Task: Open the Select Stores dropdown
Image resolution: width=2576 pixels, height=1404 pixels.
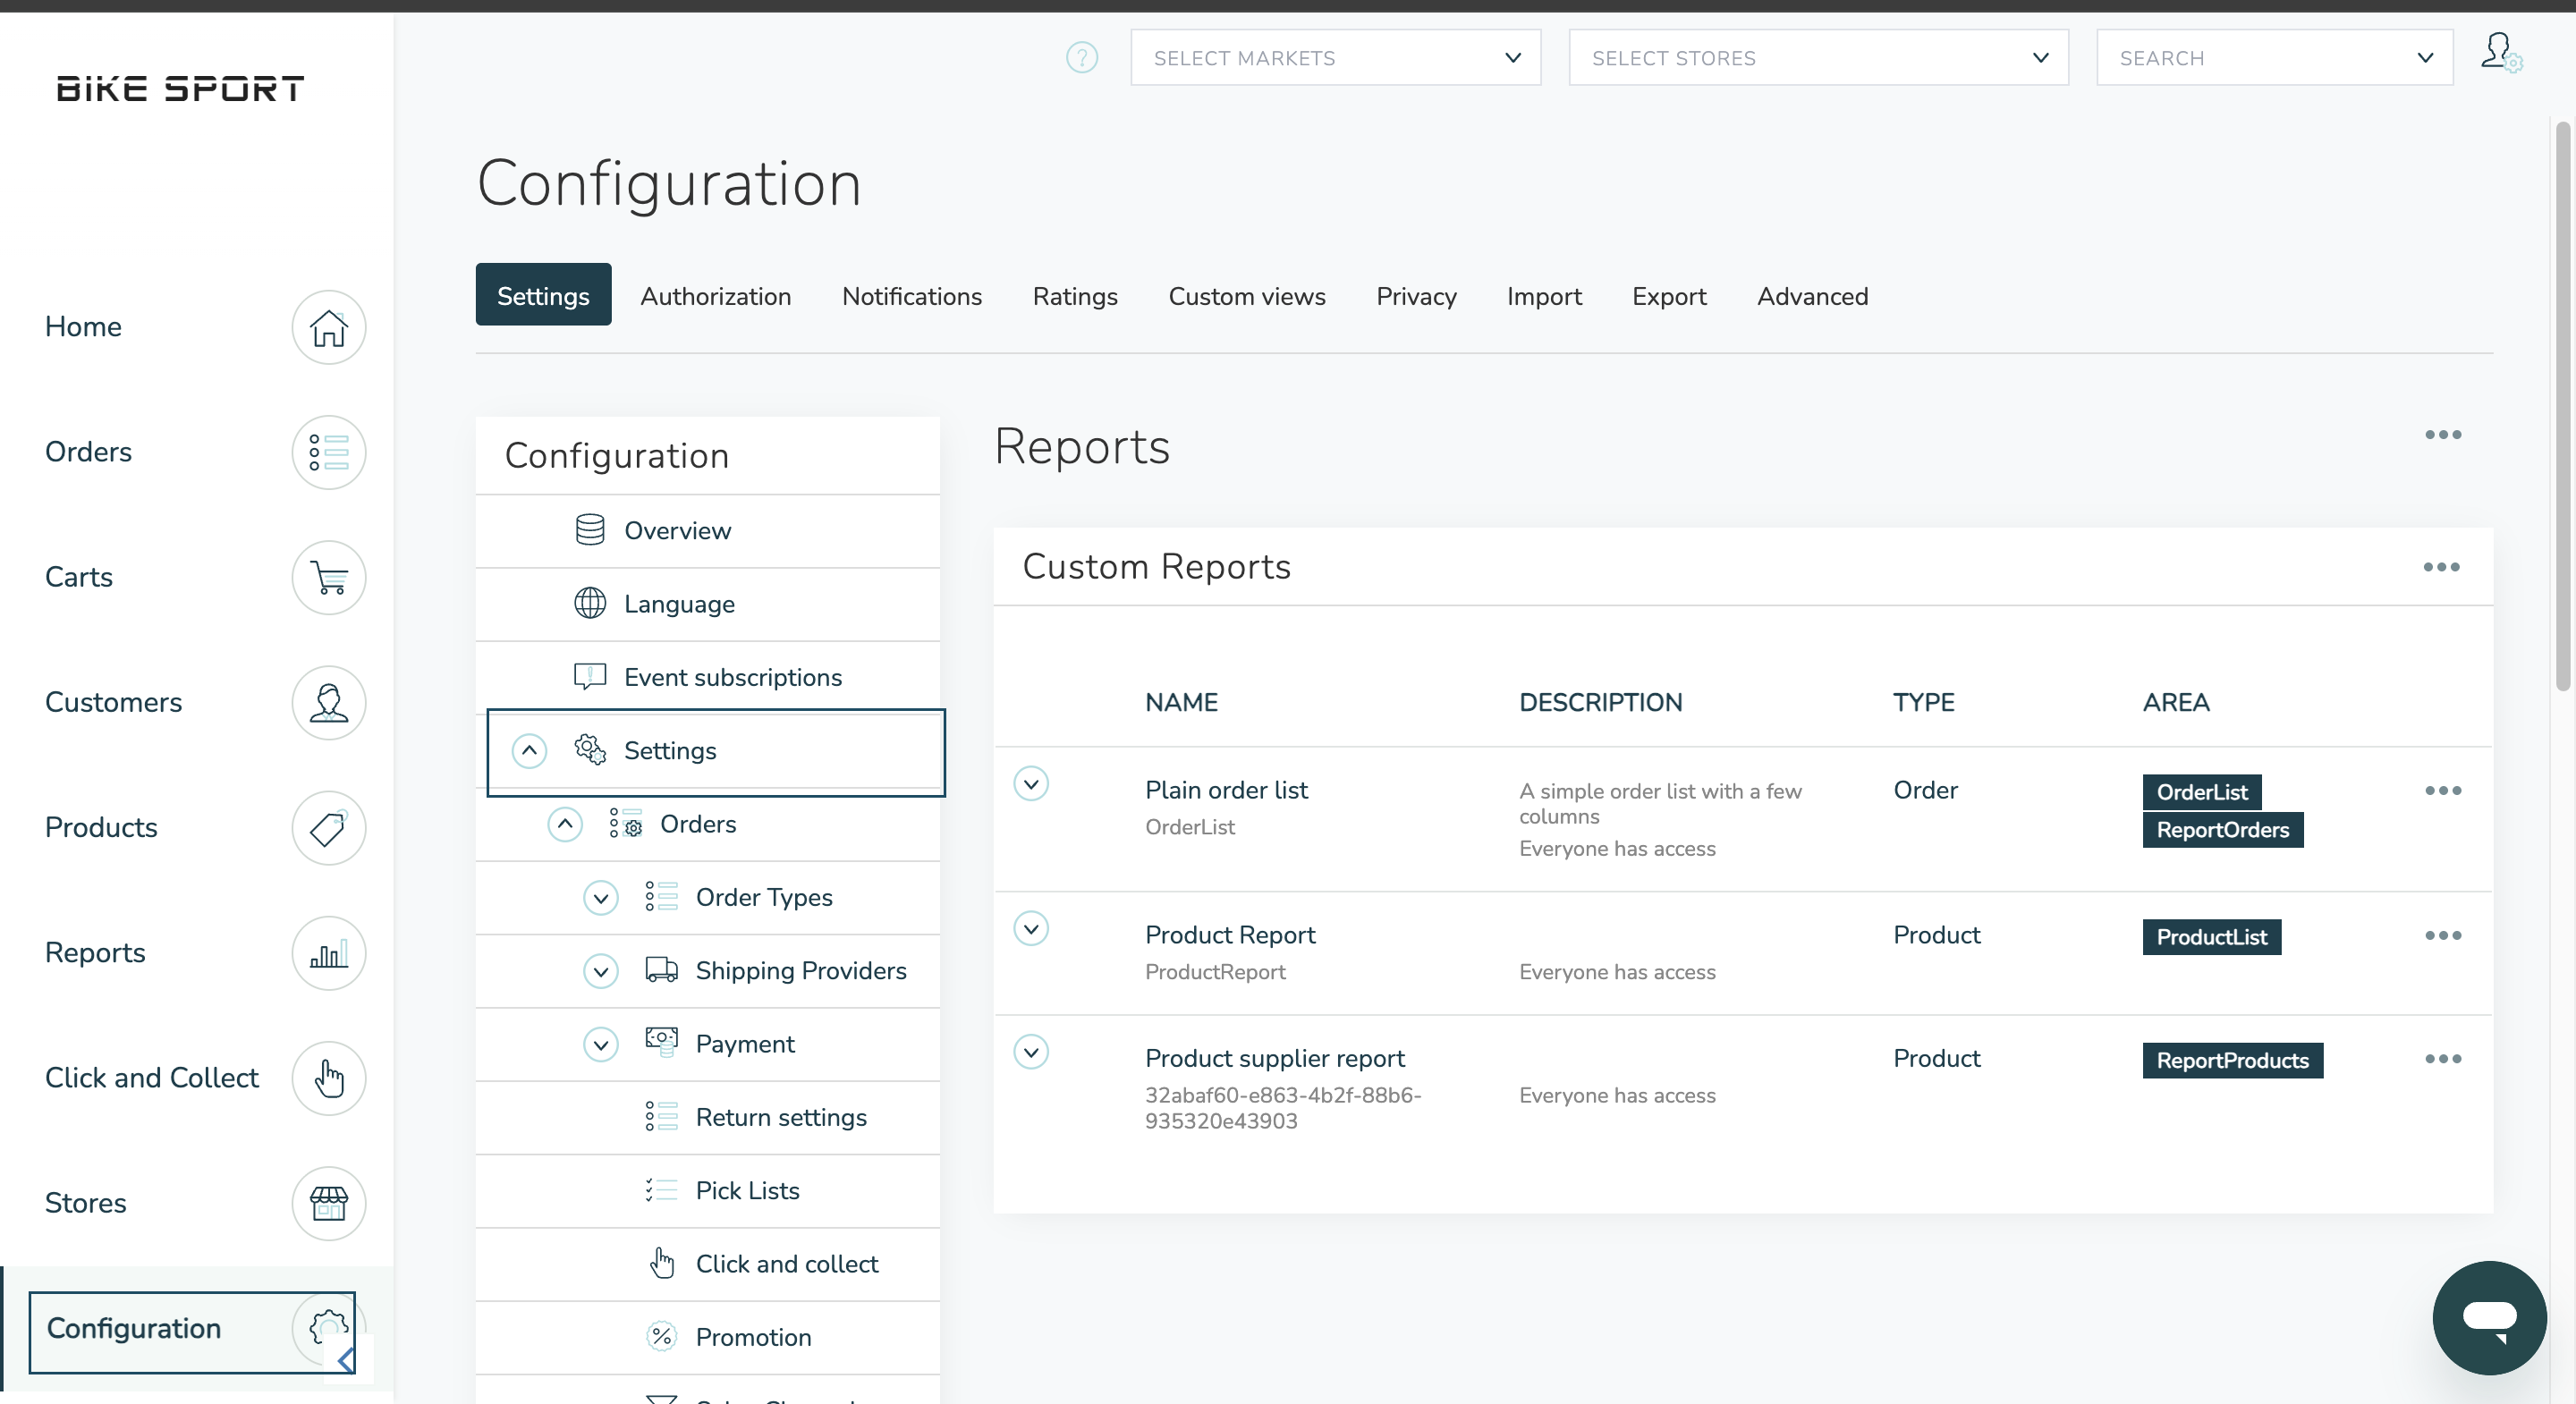Action: click(1817, 58)
